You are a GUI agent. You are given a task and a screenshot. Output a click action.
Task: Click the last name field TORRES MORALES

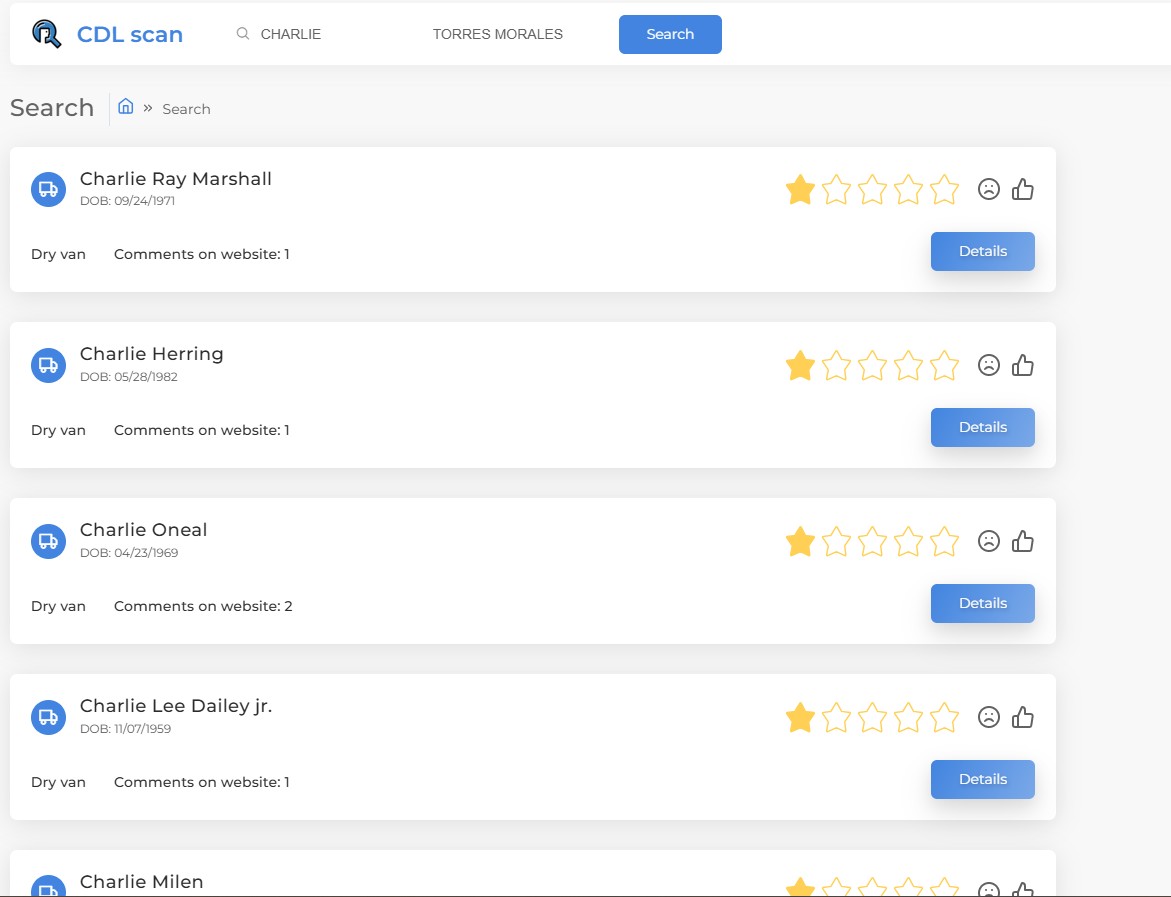[497, 34]
